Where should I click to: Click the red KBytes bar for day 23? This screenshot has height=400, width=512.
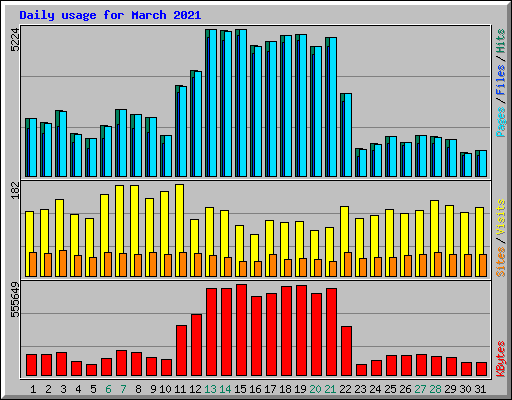click(x=361, y=370)
